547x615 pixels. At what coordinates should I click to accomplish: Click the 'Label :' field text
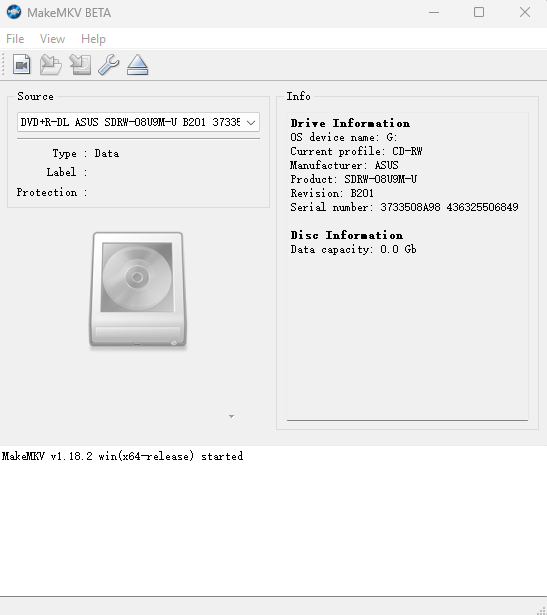tap(67, 172)
